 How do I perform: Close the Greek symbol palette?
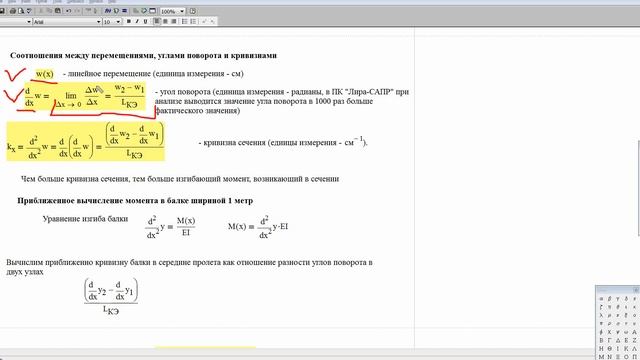tap(637, 290)
